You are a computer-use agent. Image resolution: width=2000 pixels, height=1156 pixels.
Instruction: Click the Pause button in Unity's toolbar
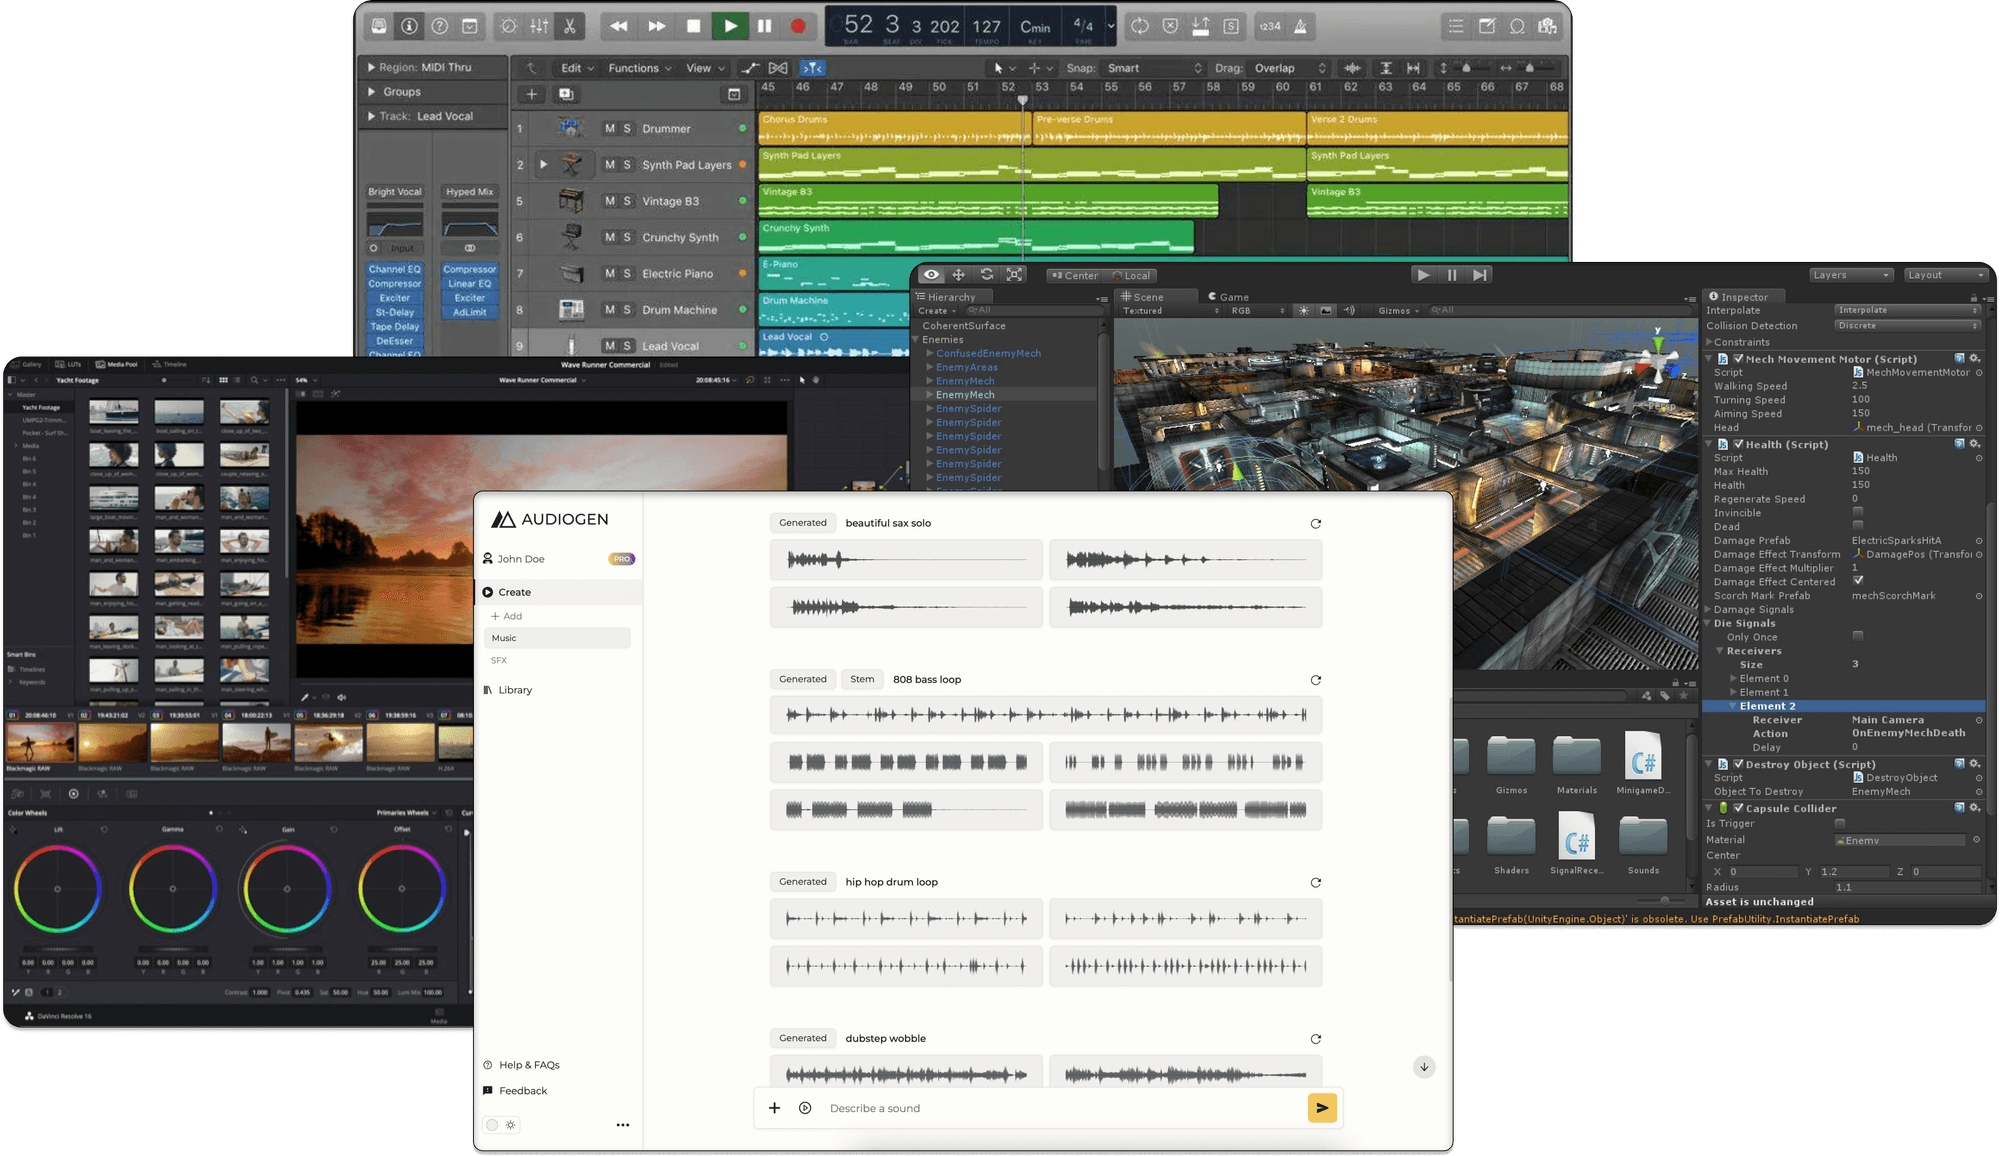[x=1452, y=274]
